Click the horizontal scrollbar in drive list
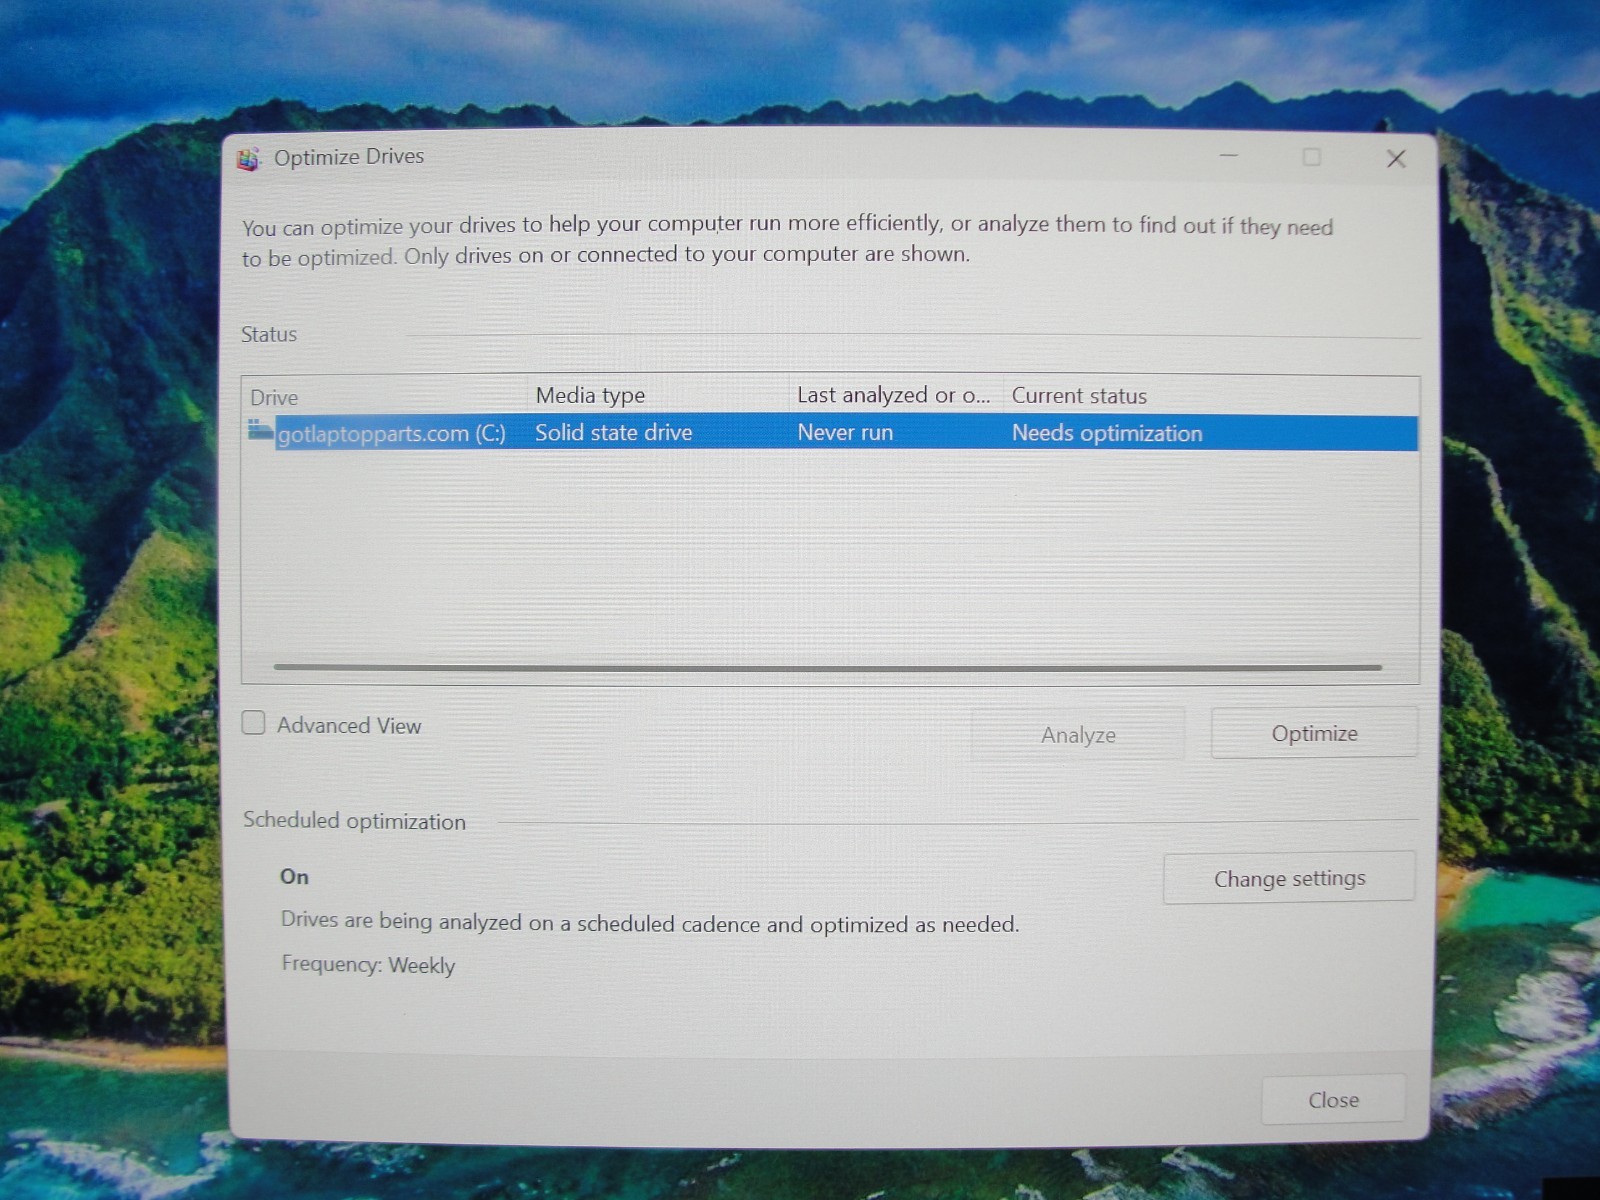1600x1200 pixels. pos(827,667)
